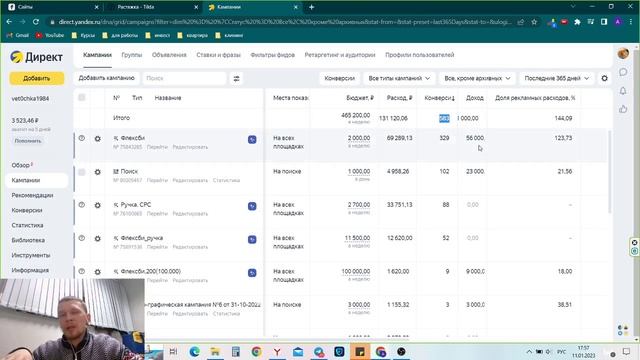Toggle status icon of Флексби_ручка row
The image size is (640, 360).
[82, 238]
